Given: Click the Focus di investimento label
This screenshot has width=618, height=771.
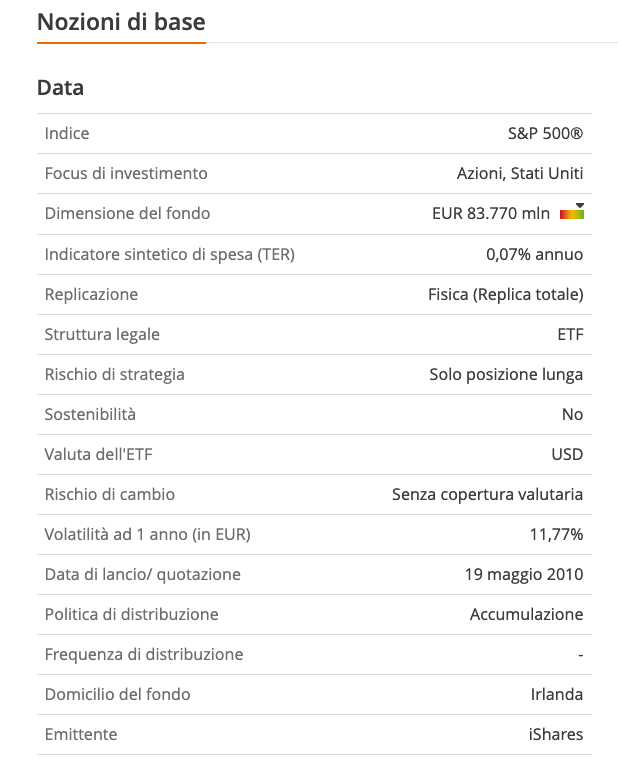Looking at the screenshot, I should pyautogui.click(x=126, y=173).
